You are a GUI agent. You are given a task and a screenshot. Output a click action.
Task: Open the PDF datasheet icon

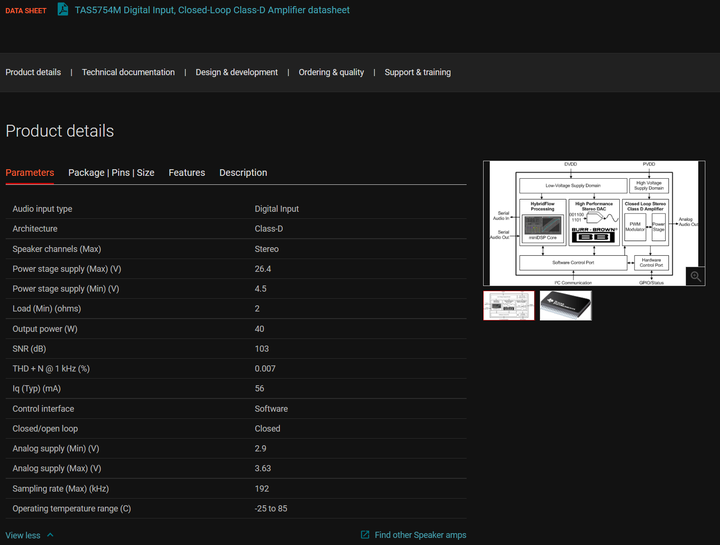(63, 9)
